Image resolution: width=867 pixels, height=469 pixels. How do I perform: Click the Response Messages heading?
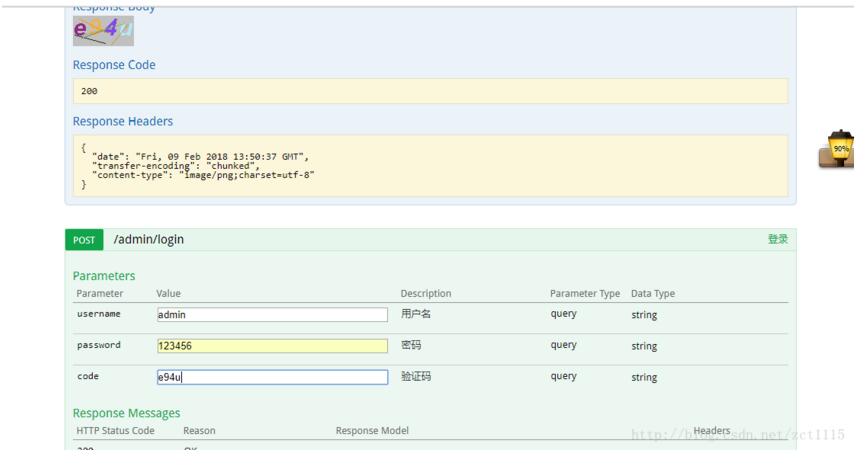click(x=127, y=413)
